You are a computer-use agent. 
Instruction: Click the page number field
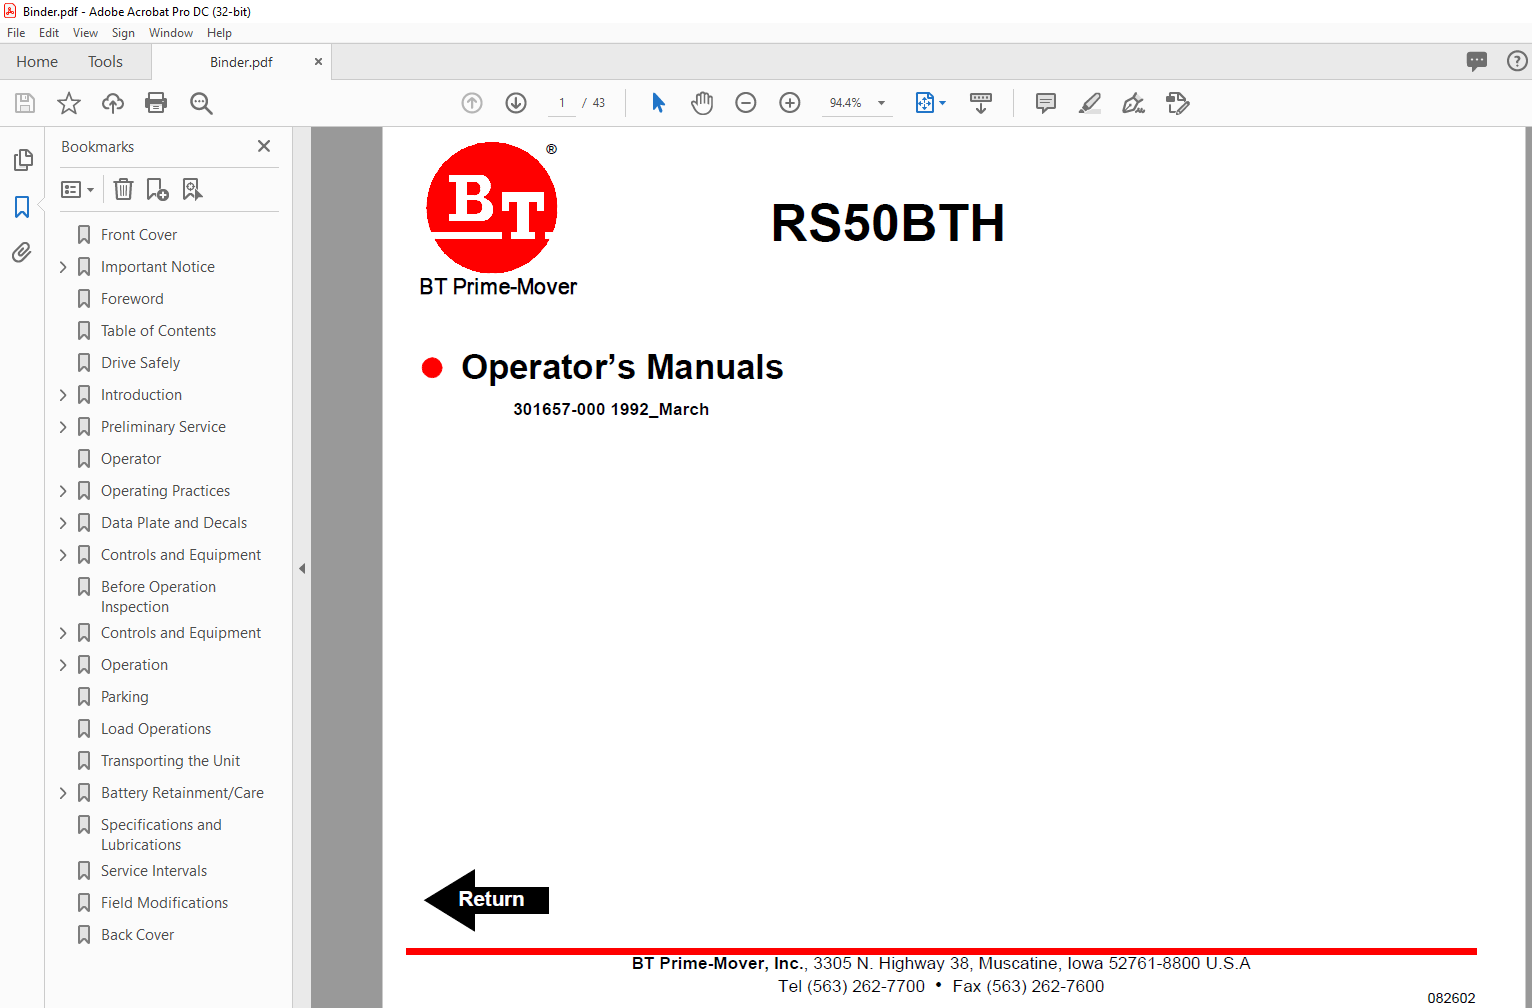click(562, 103)
